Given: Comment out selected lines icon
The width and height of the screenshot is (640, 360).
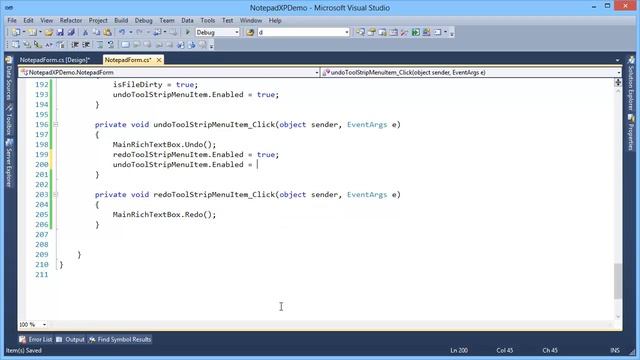Looking at the screenshot, I should click(100, 44).
